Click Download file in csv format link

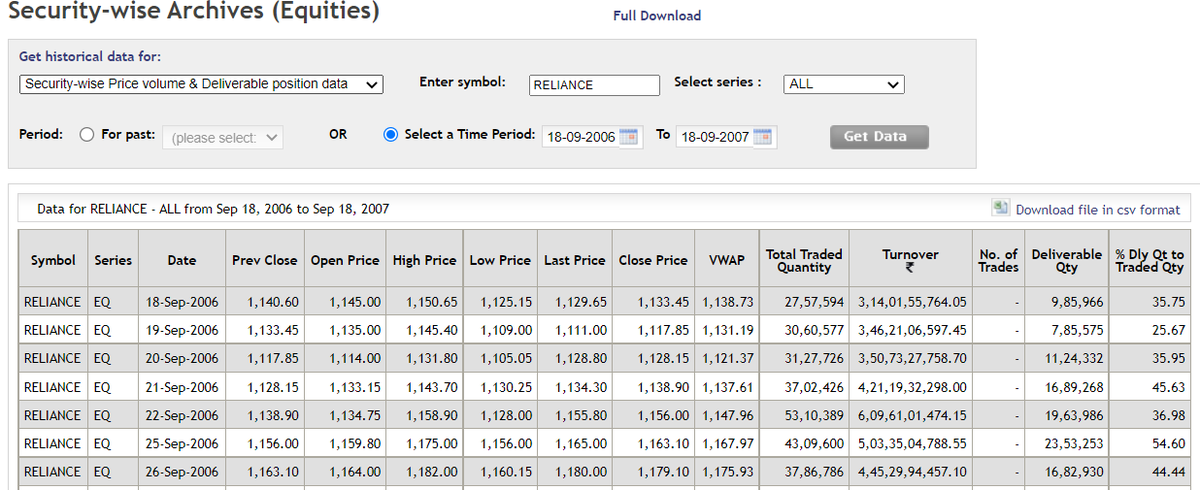click(1098, 210)
